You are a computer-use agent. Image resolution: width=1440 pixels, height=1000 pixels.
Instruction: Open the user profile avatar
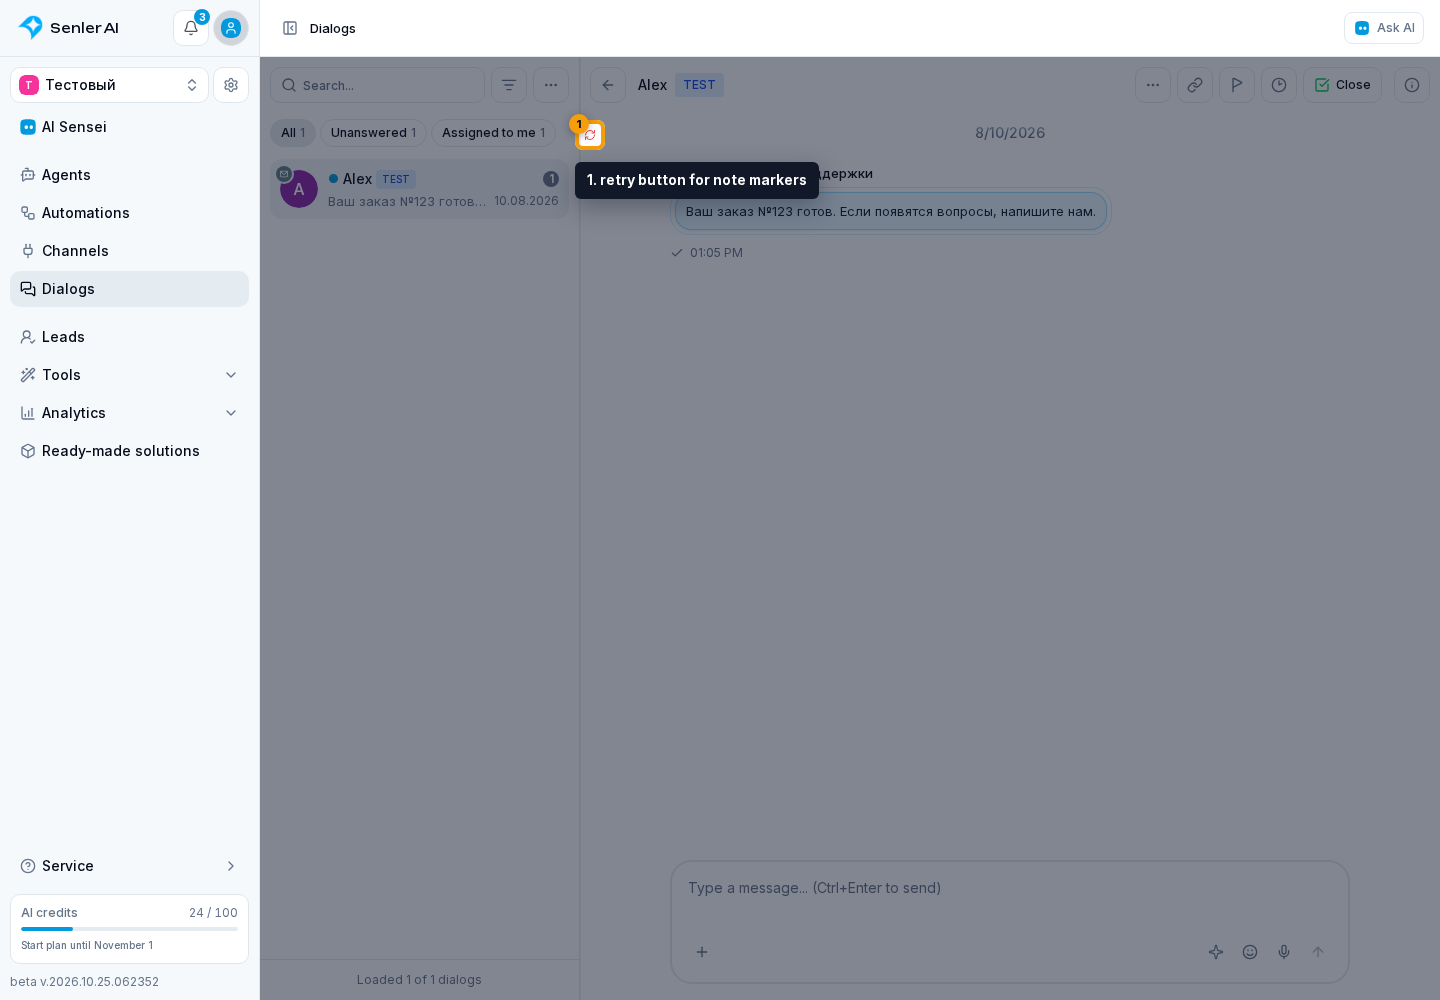(231, 28)
